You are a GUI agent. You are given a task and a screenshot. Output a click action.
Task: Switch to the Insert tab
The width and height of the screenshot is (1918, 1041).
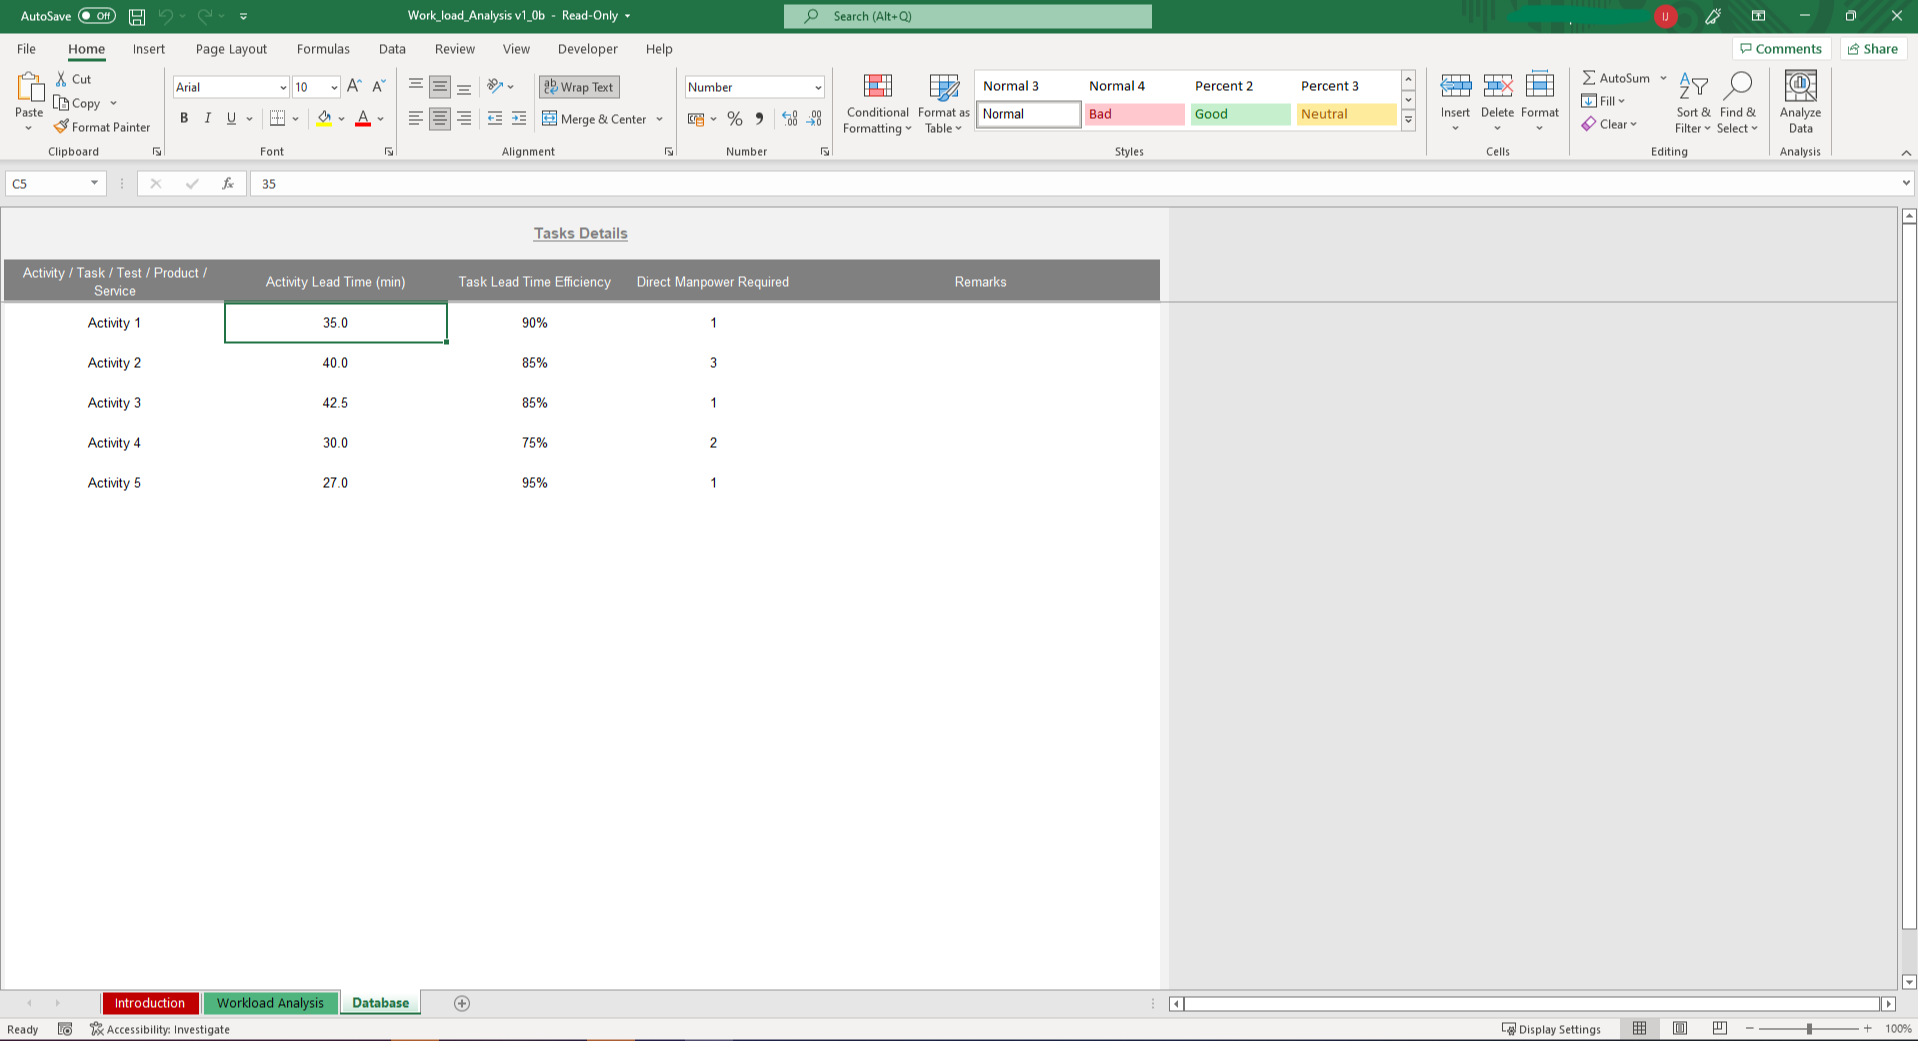[x=149, y=49]
